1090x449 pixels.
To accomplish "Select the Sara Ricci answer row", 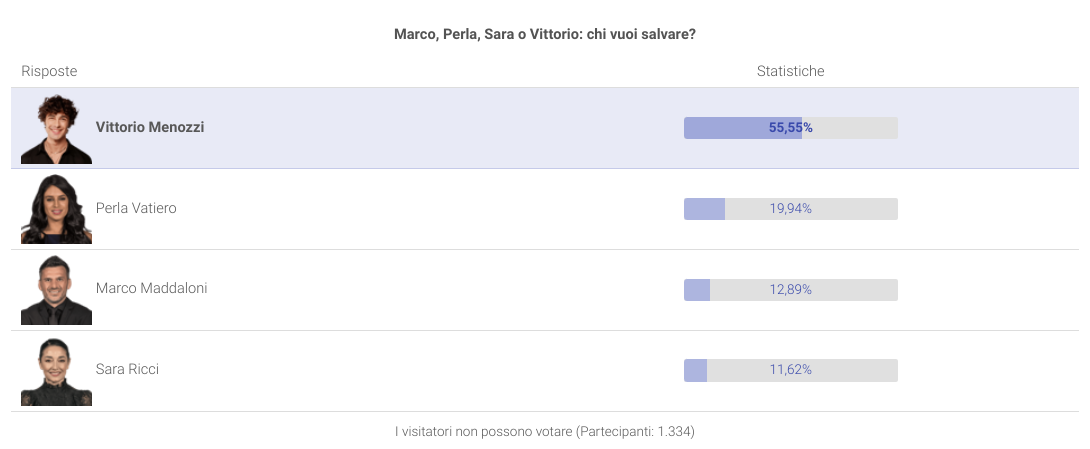I will tap(545, 371).
